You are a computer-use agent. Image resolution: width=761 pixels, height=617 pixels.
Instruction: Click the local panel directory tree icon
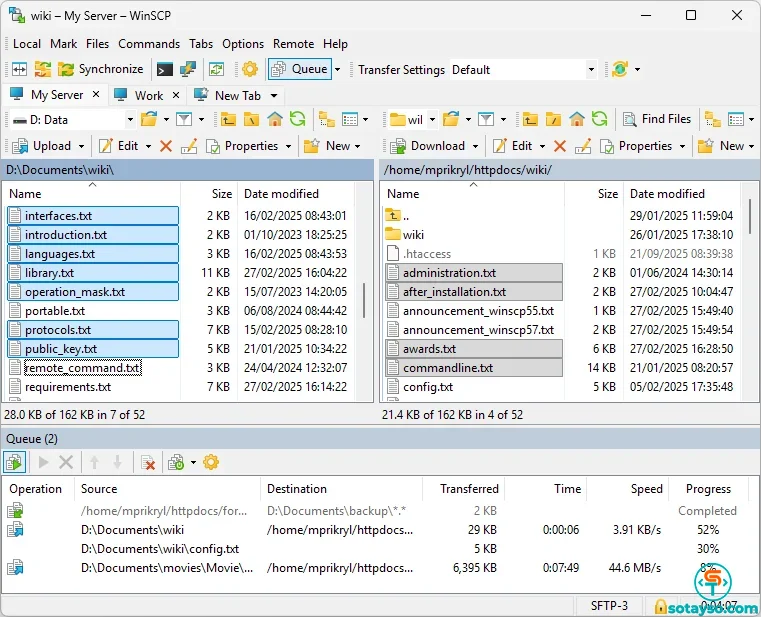(327, 119)
